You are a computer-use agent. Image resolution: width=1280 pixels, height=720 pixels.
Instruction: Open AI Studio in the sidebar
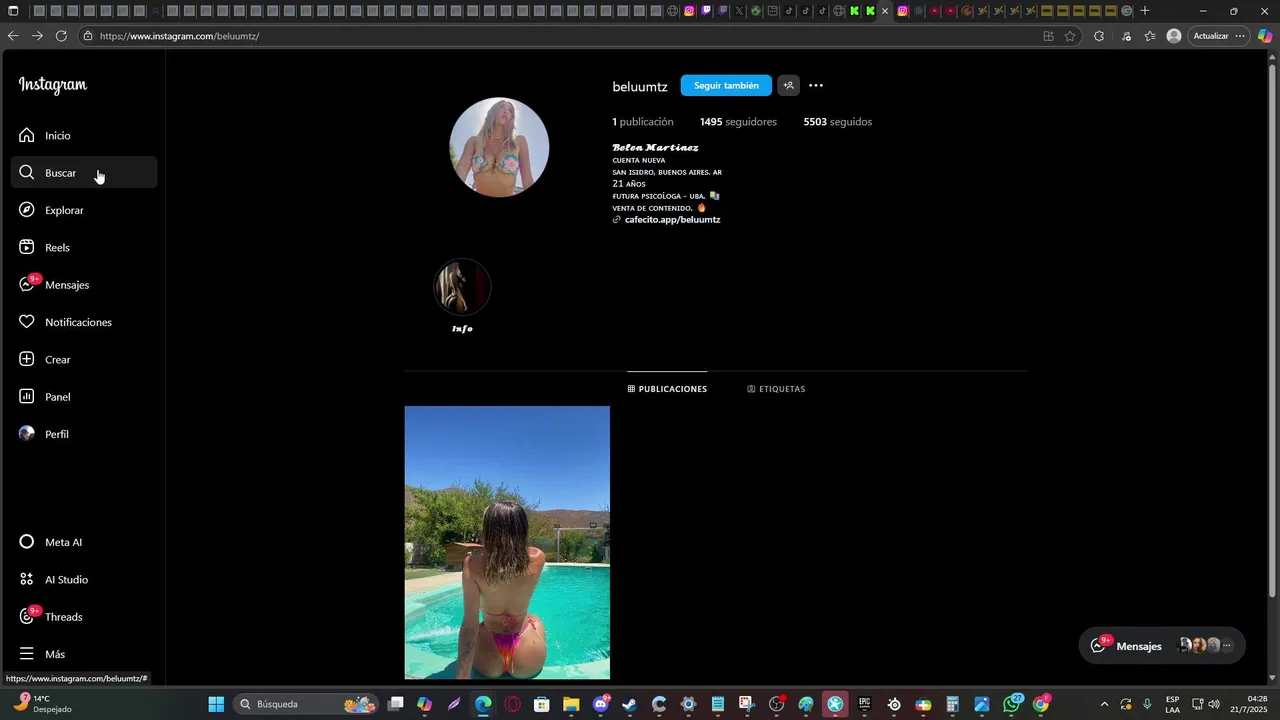point(84,579)
